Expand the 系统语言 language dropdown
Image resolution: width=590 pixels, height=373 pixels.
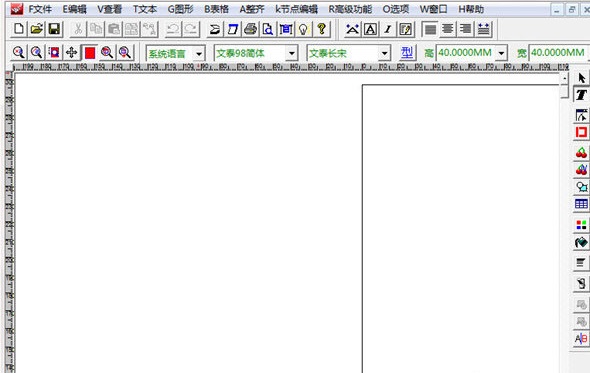pos(199,53)
